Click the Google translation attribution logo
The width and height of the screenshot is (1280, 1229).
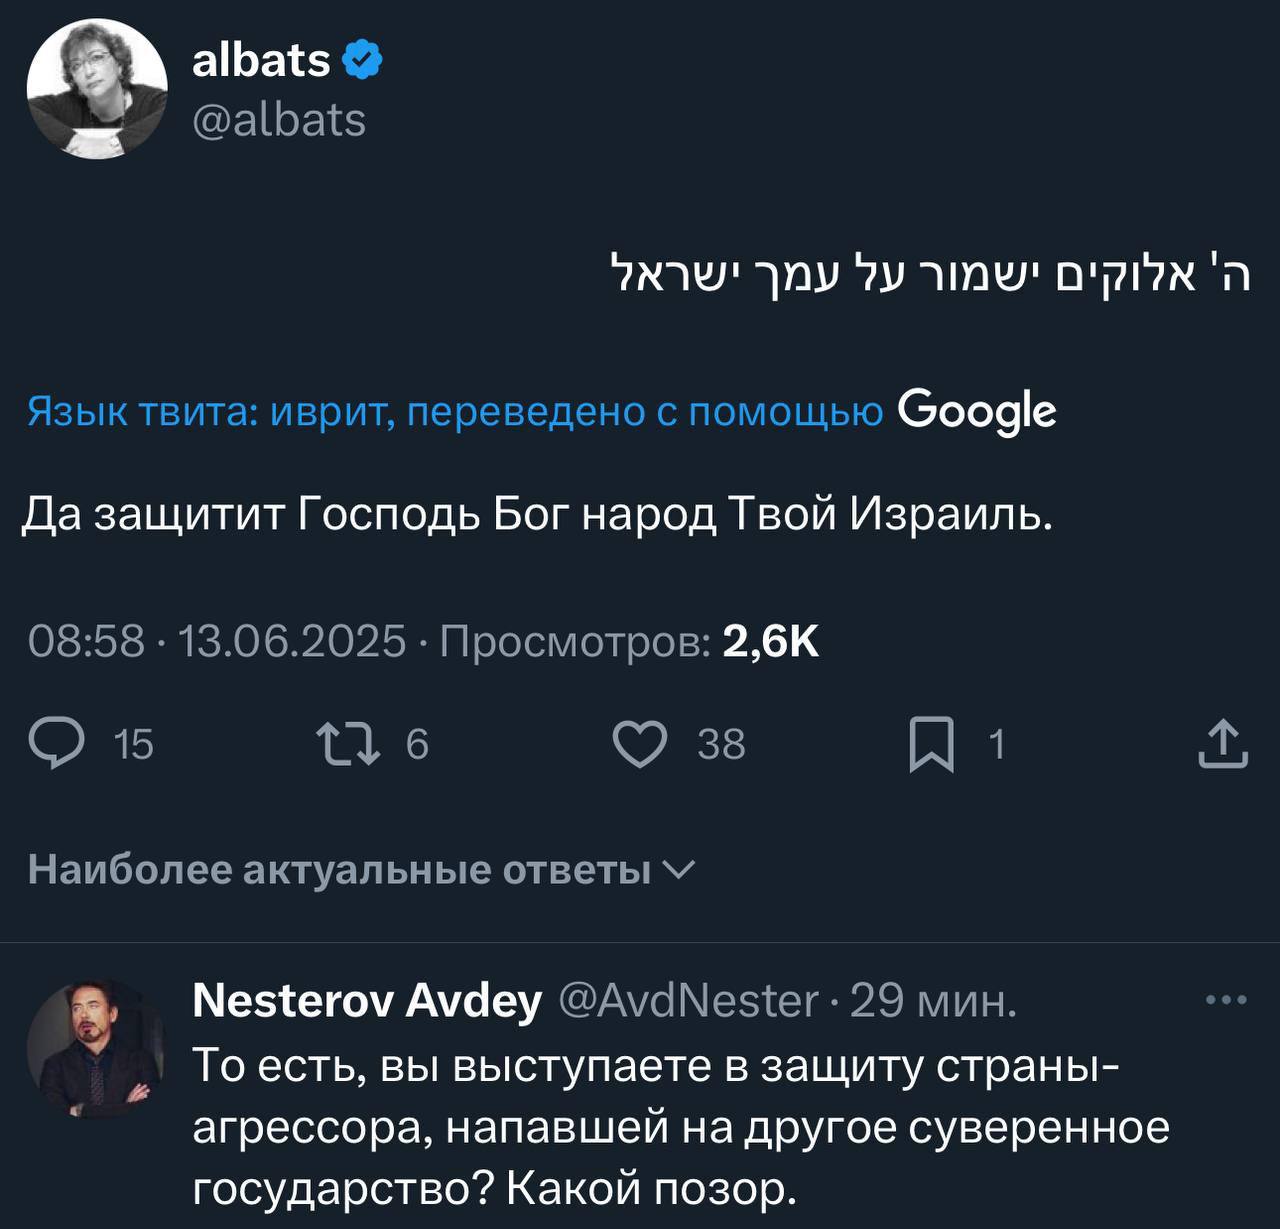pyautogui.click(x=977, y=411)
